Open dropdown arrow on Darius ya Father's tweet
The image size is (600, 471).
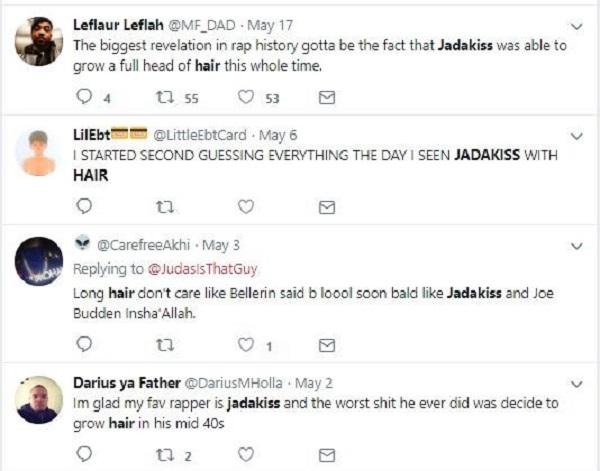point(576,382)
